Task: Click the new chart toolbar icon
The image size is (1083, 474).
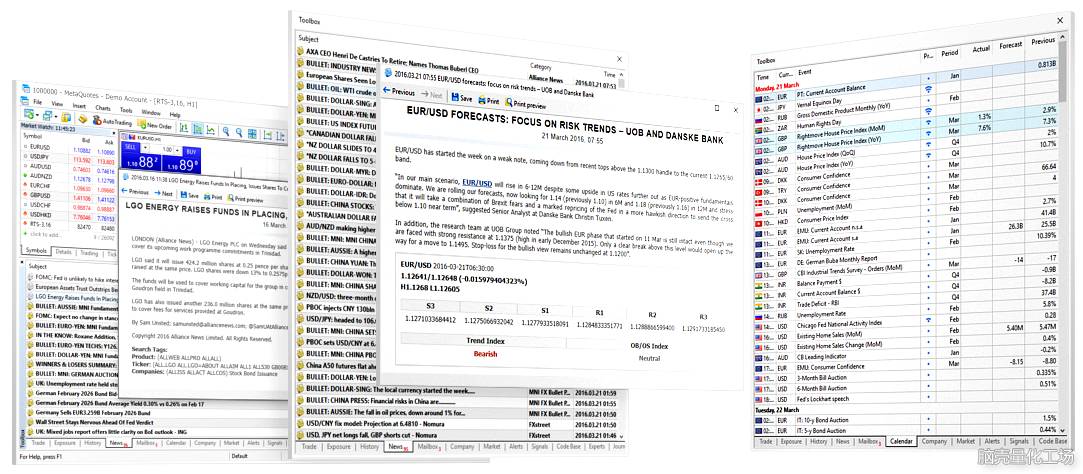Action: click(29, 114)
